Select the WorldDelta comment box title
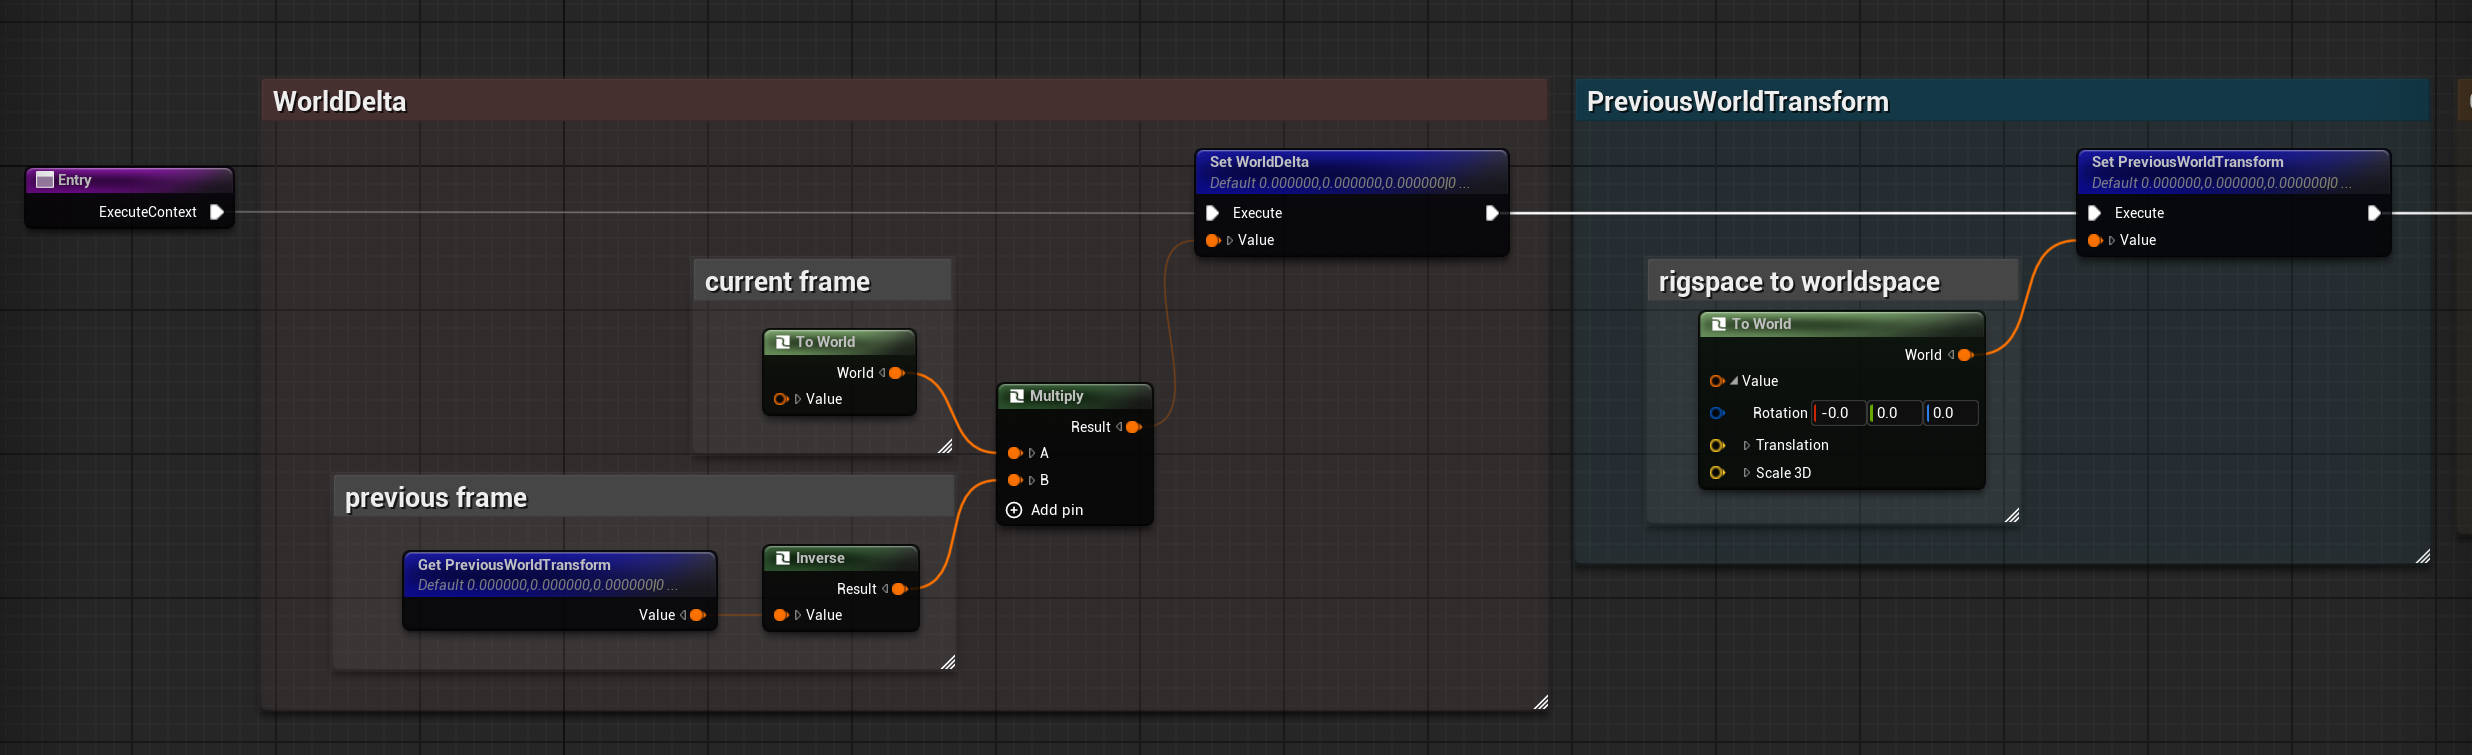 [x=340, y=102]
